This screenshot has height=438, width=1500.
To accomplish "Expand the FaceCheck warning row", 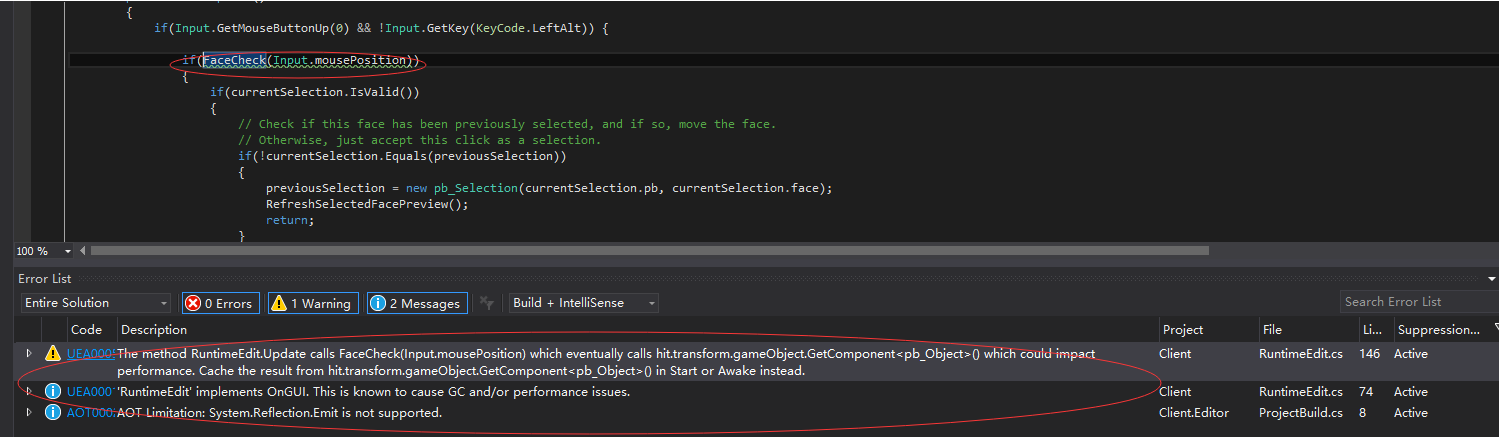I will coord(29,354).
